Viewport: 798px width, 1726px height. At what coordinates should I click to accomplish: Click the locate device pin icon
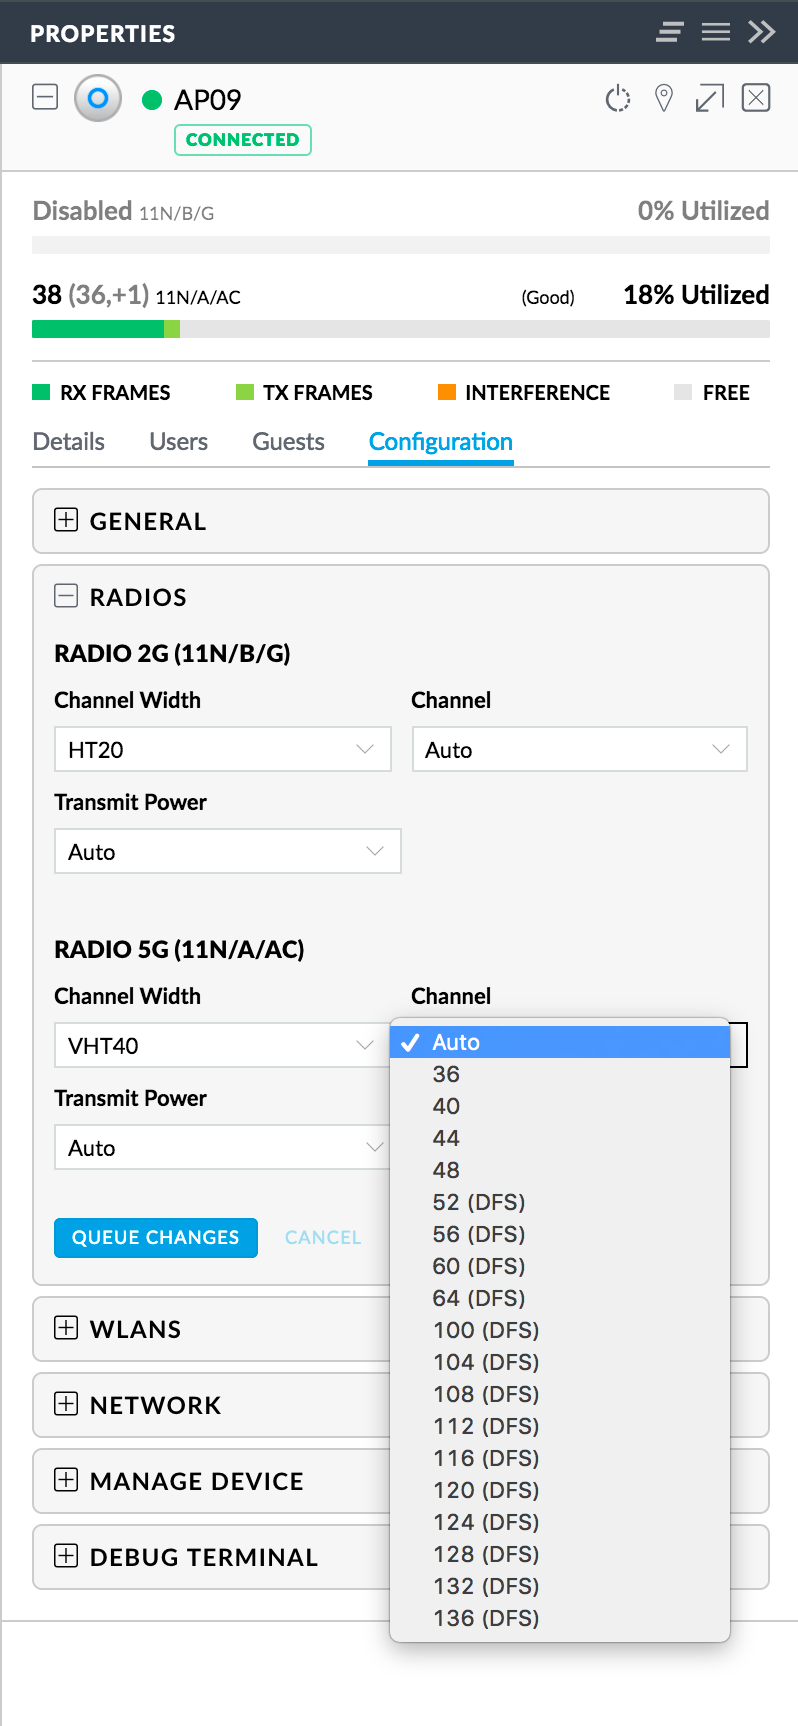(x=663, y=99)
